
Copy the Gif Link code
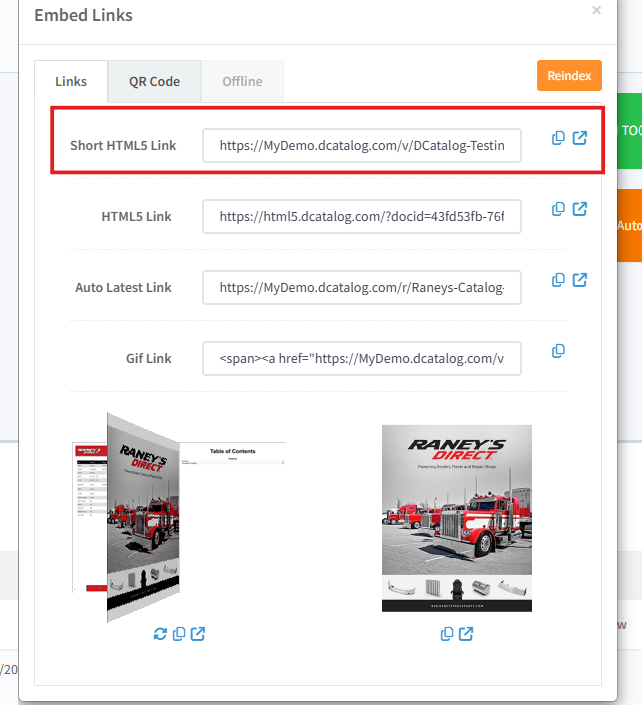pos(559,351)
